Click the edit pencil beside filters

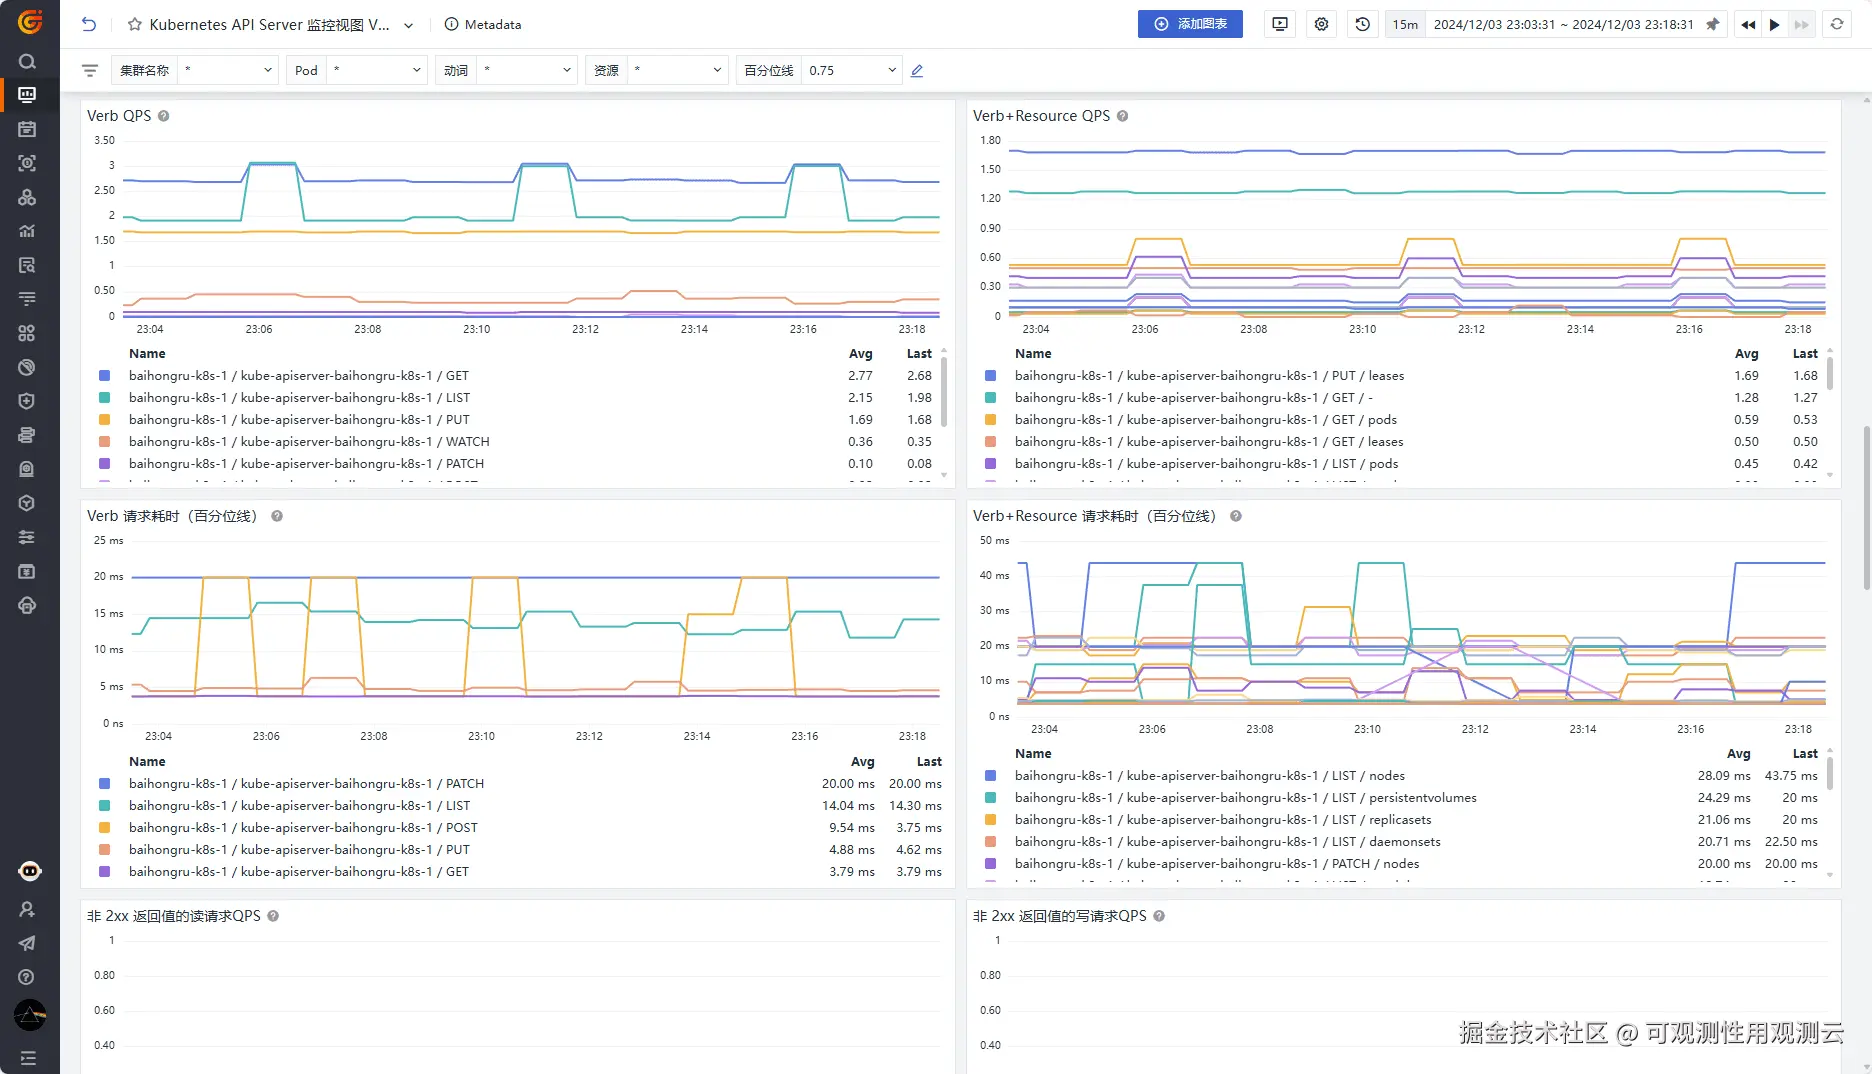(917, 71)
